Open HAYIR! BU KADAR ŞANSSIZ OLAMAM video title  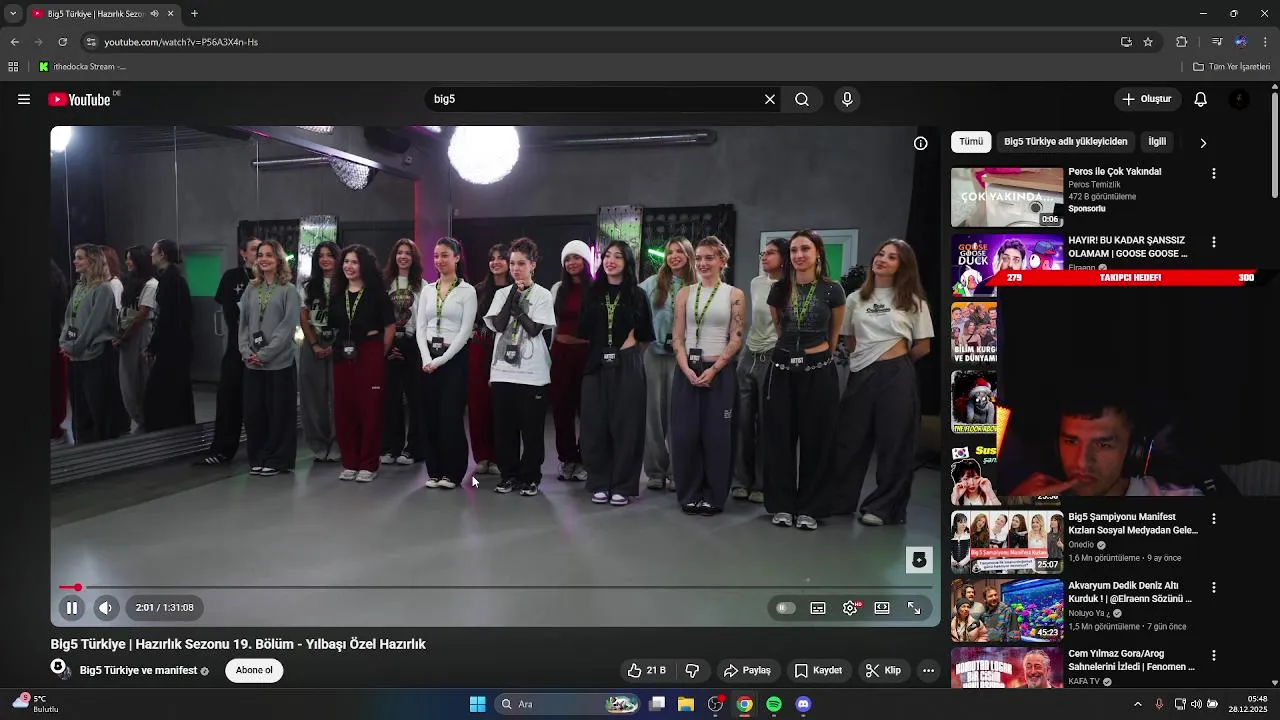pyautogui.click(x=1127, y=247)
